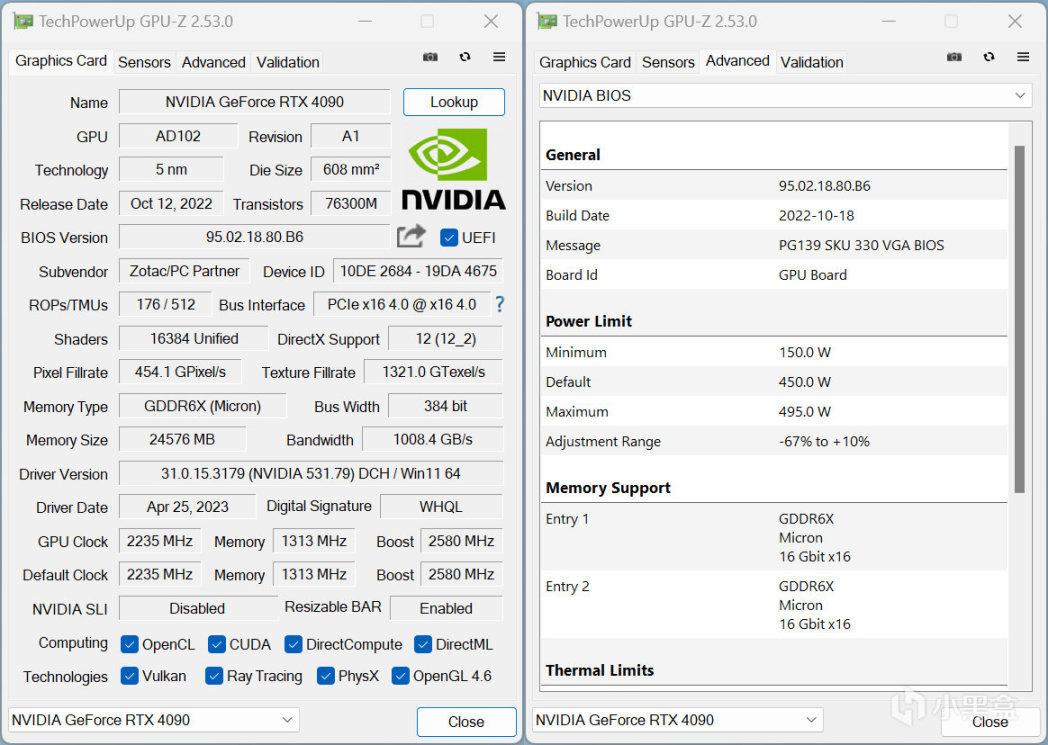Viewport: 1048px width, 745px height.
Task: Click Adjustment Range -67% to +10% row
Action: (774, 441)
